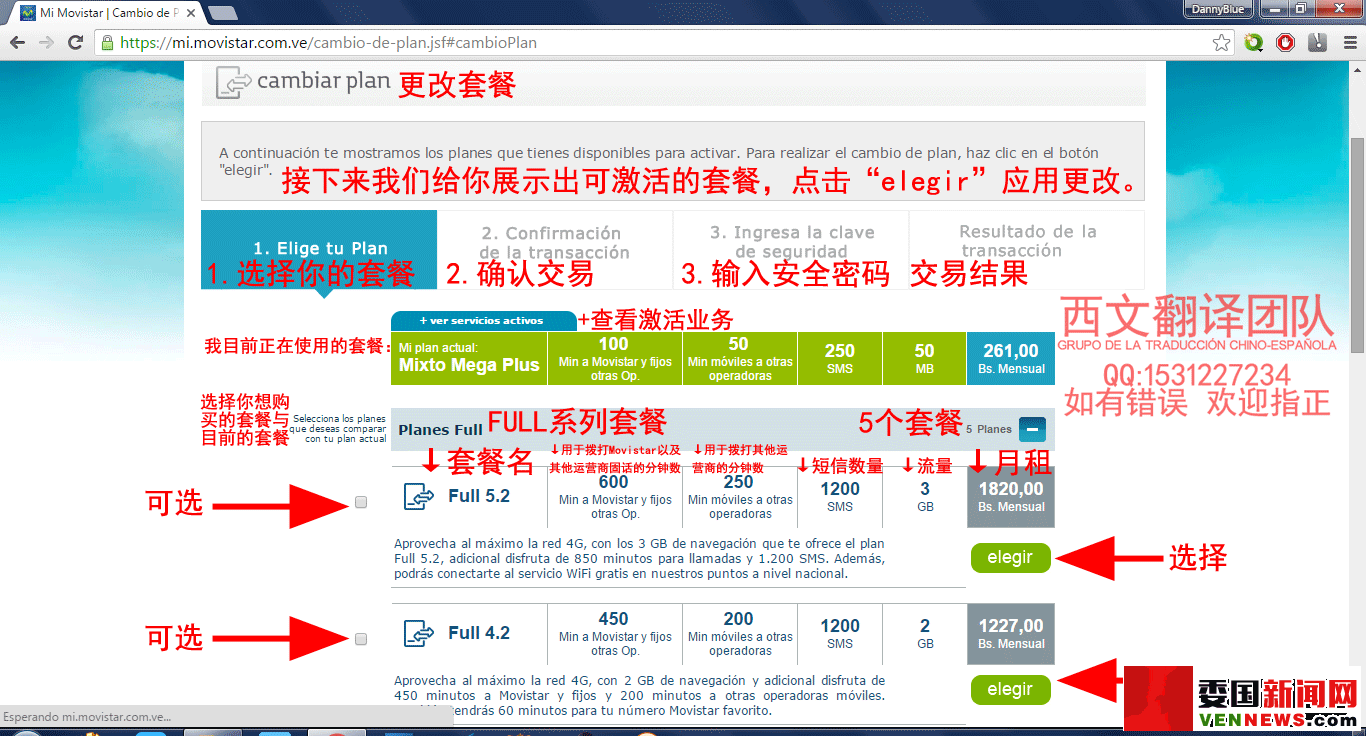Click the 'Planes Full' section title

click(440, 430)
